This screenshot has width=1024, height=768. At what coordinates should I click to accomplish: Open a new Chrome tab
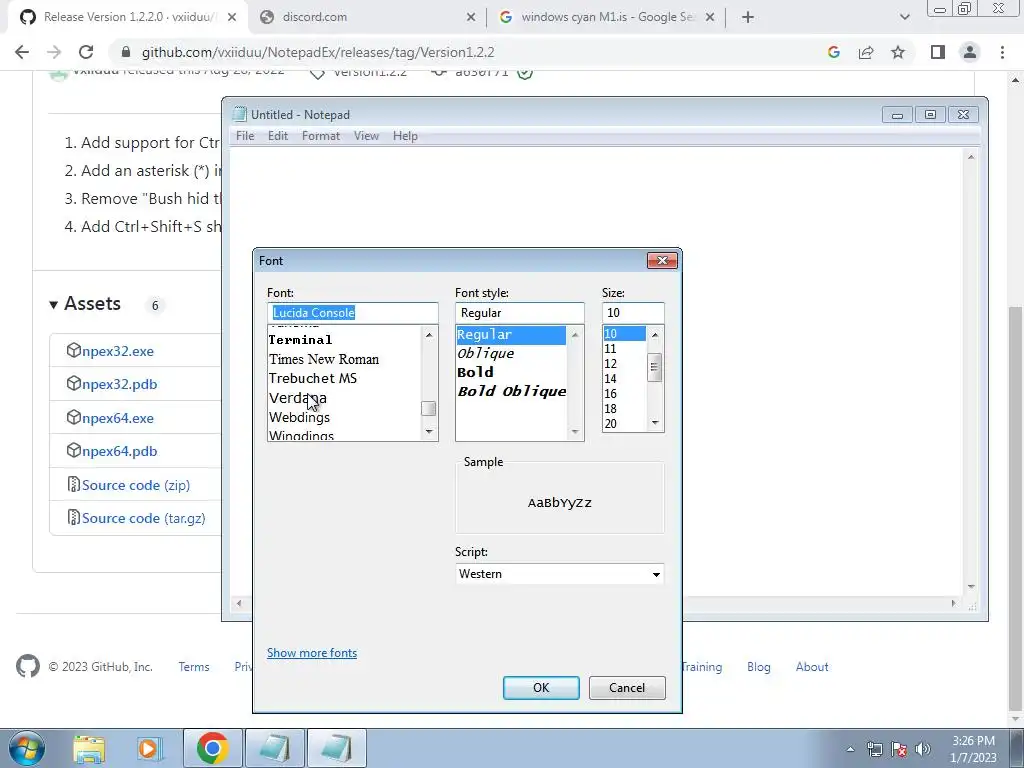click(x=748, y=17)
